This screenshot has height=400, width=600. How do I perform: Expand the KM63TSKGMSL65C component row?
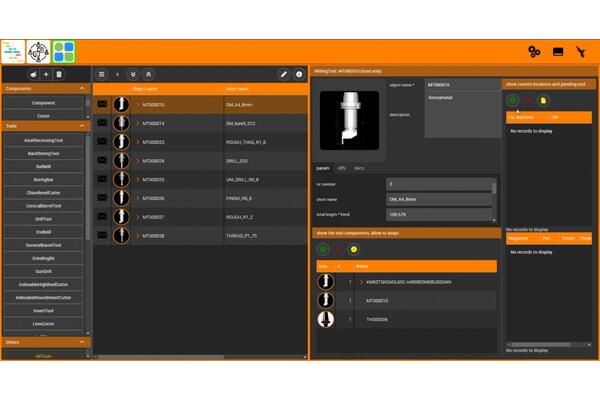click(360, 282)
